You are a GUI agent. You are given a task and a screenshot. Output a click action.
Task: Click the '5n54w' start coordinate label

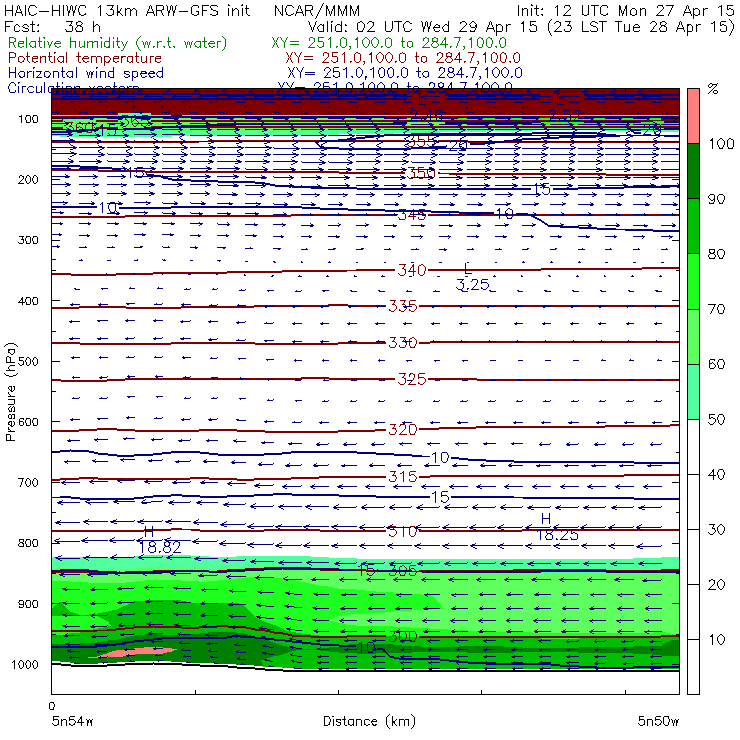(72, 722)
